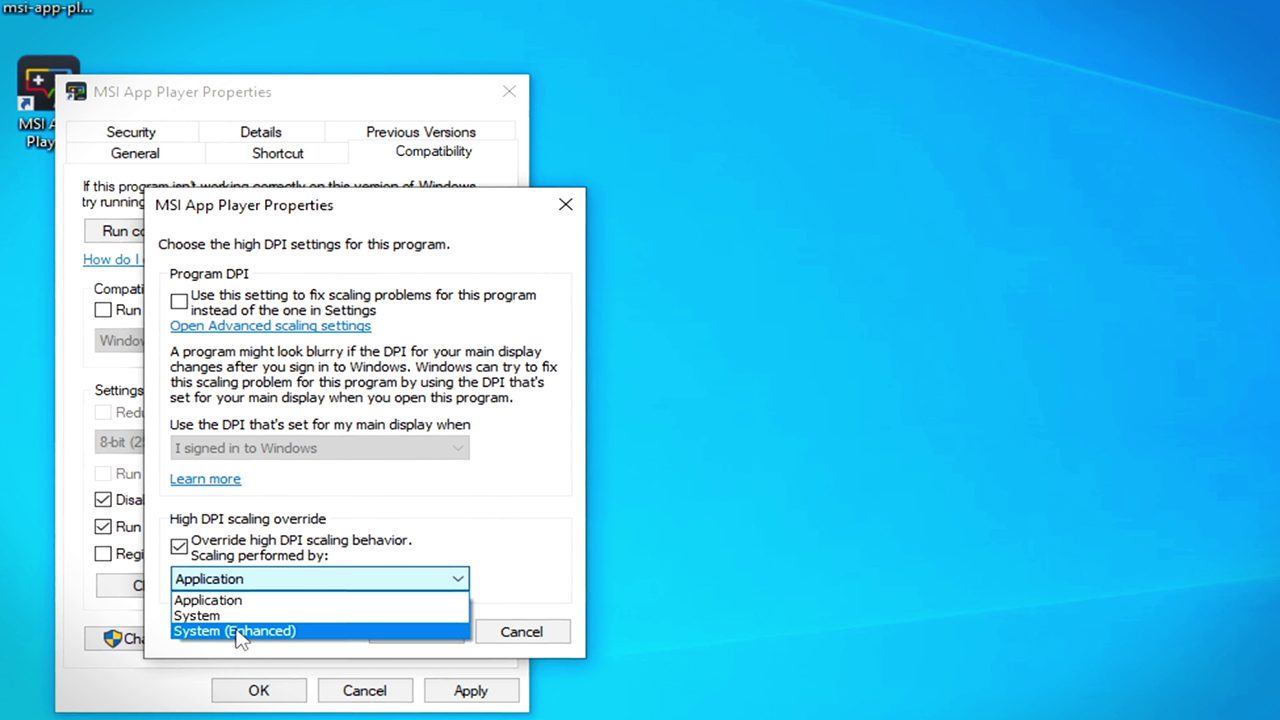
Task: Open the 'How do I' help link in back window
Action: click(x=113, y=259)
